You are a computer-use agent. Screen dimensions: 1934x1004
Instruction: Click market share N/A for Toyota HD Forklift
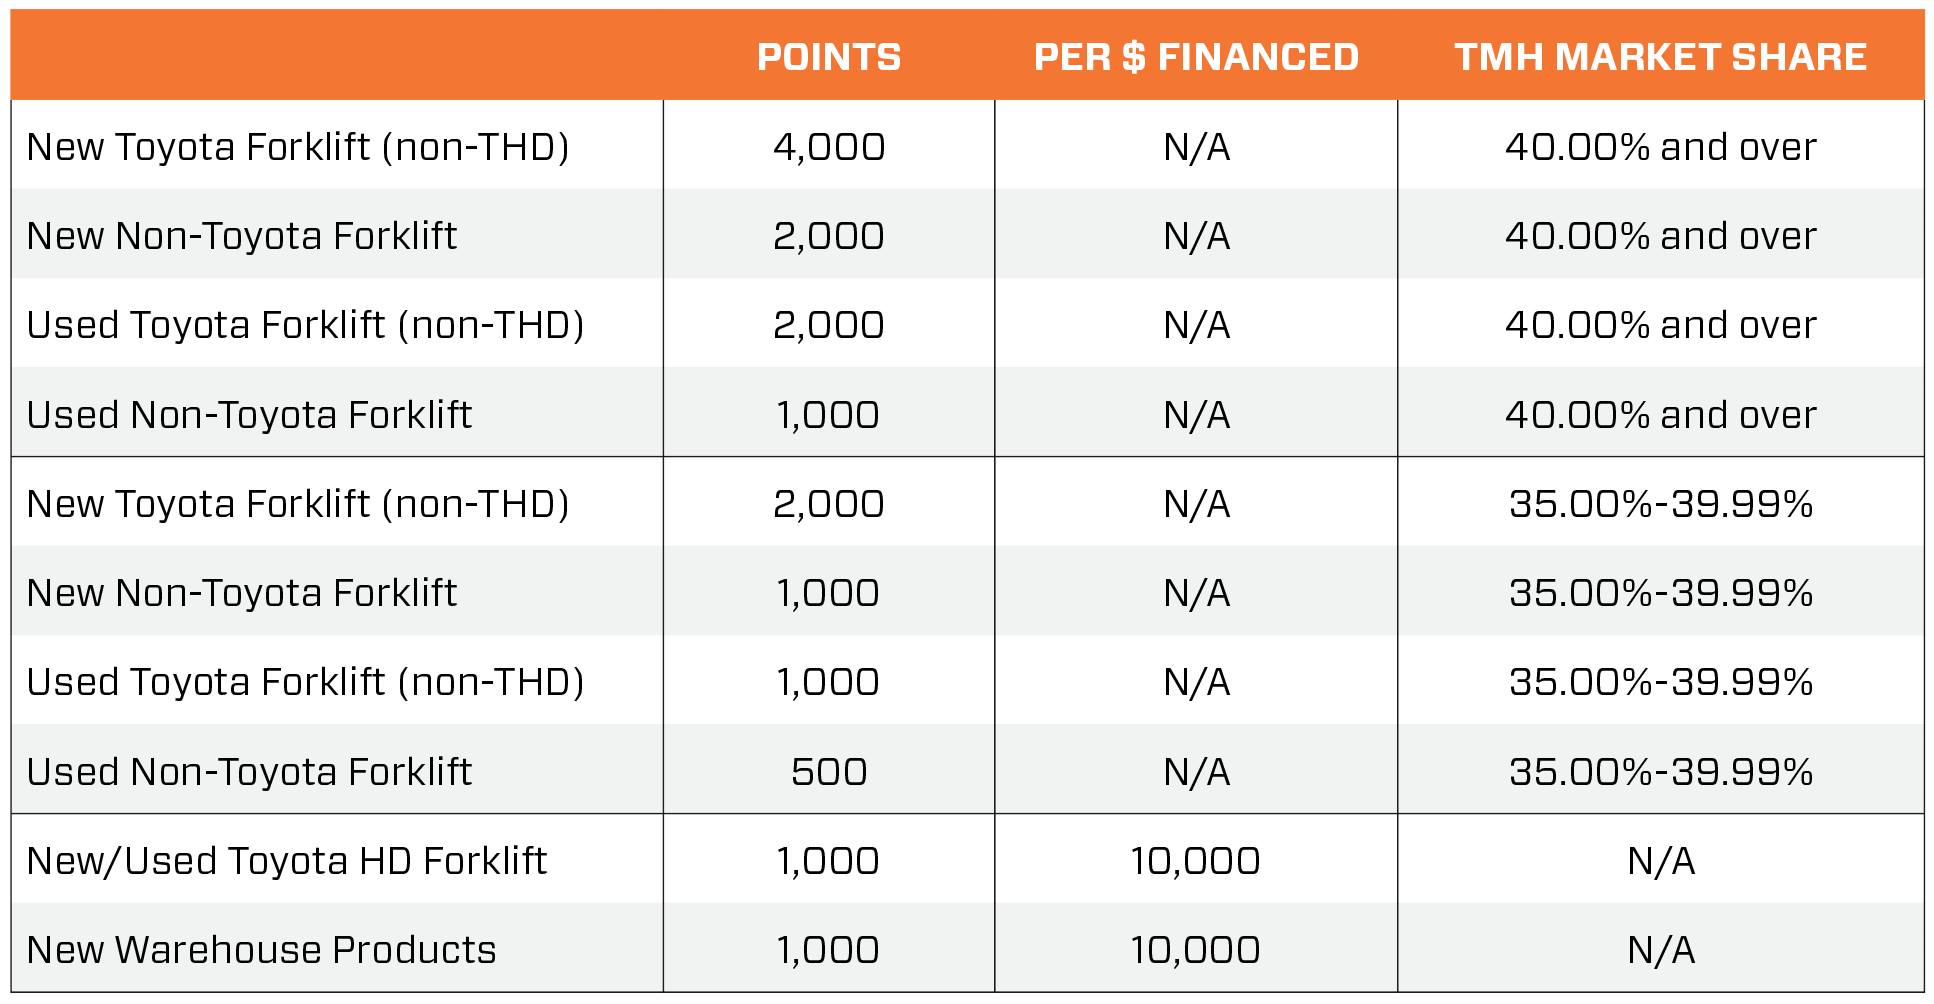tap(1661, 861)
